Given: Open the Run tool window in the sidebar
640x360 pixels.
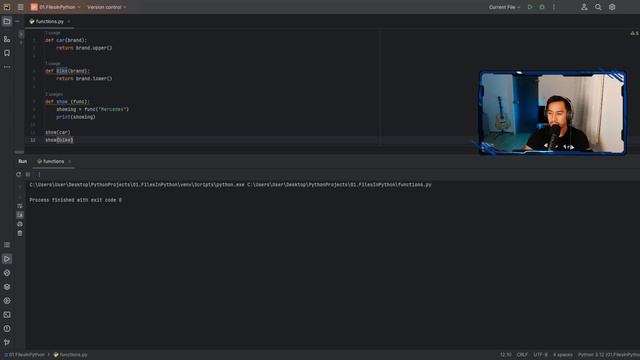Looking at the screenshot, I should (x=7, y=259).
